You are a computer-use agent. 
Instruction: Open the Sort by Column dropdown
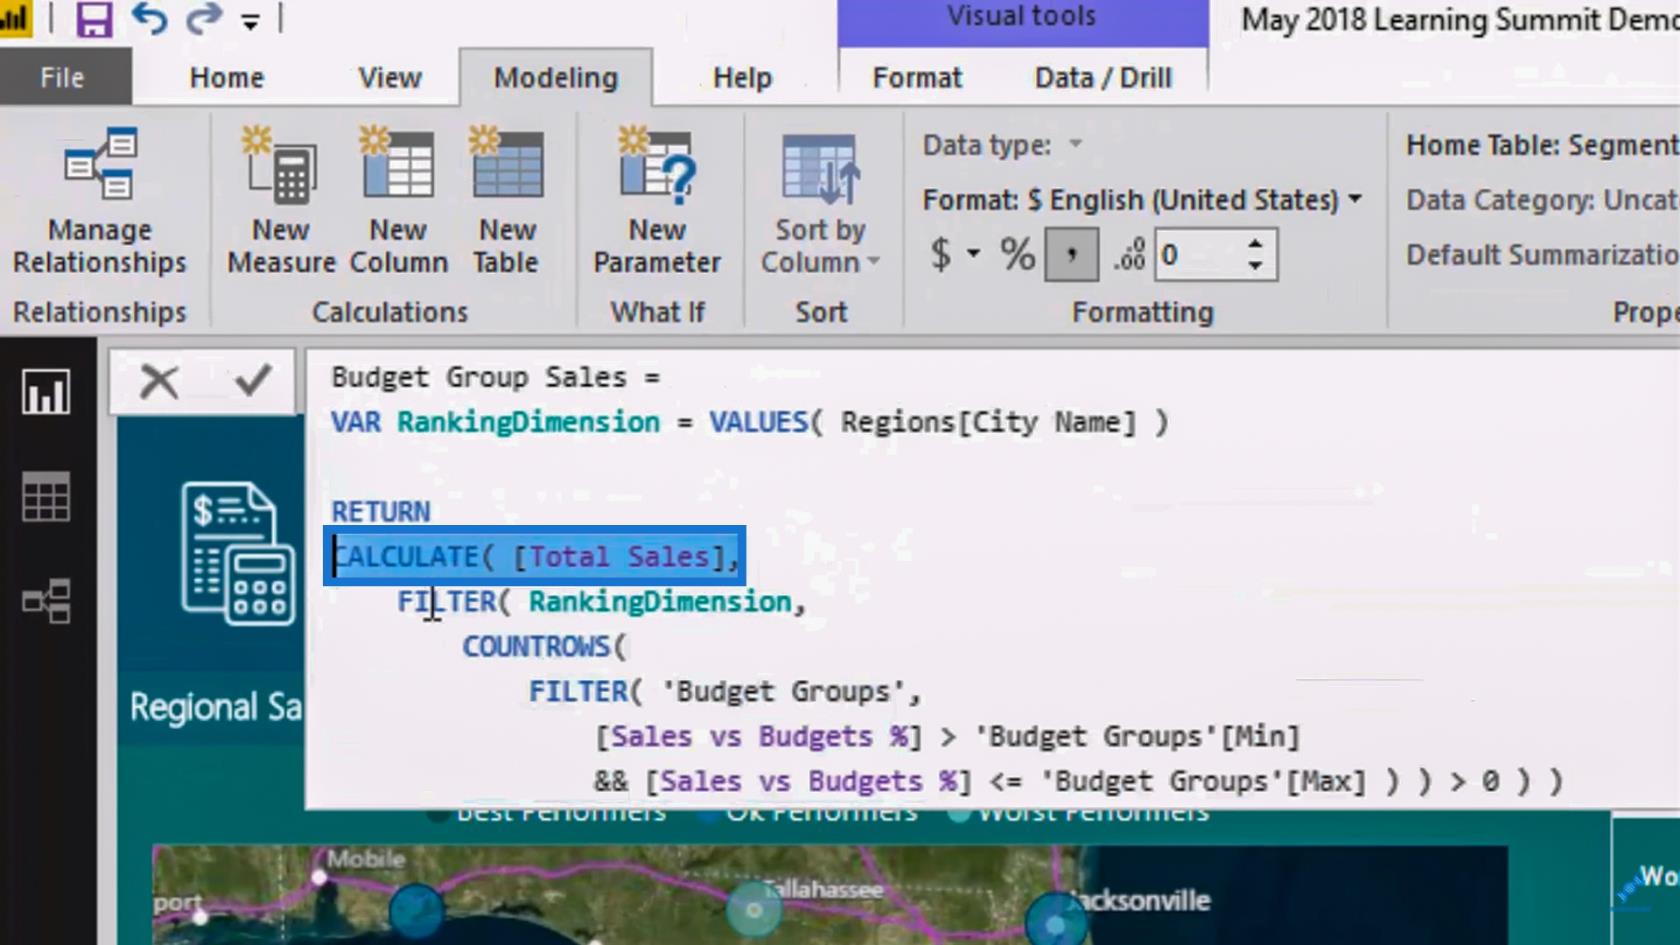820,205
